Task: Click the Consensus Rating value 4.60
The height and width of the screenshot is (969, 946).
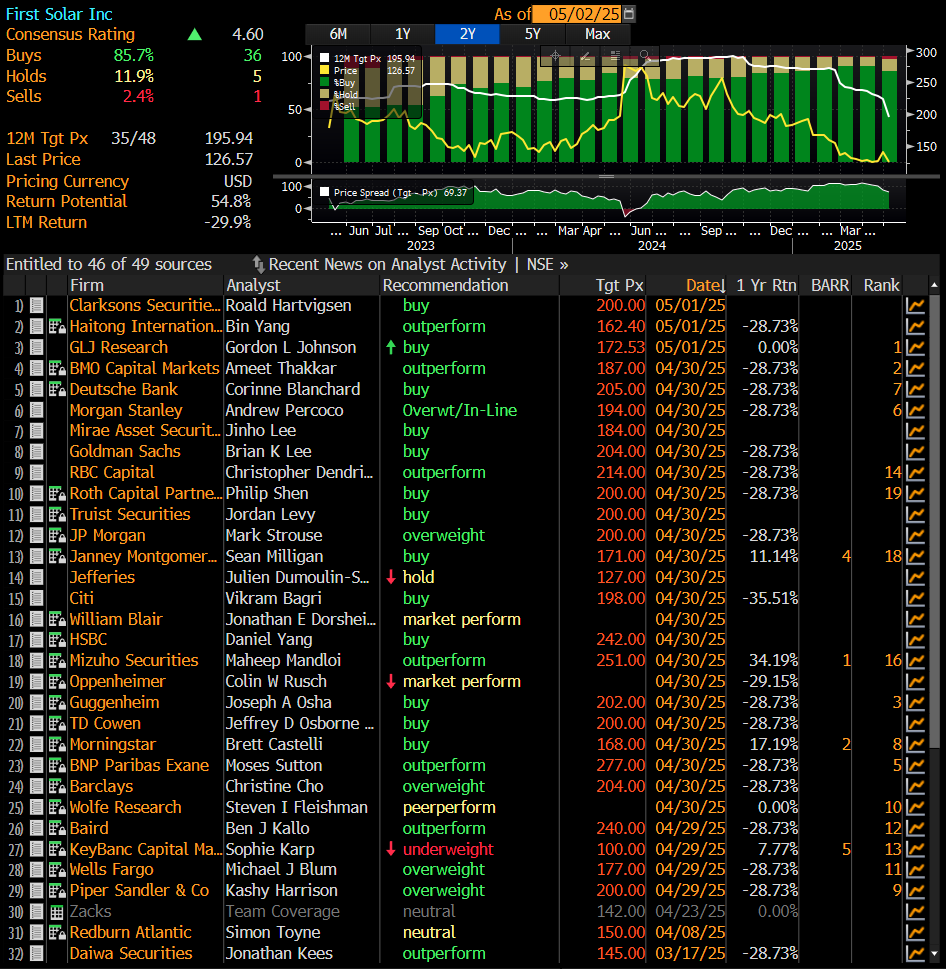Action: tap(248, 34)
